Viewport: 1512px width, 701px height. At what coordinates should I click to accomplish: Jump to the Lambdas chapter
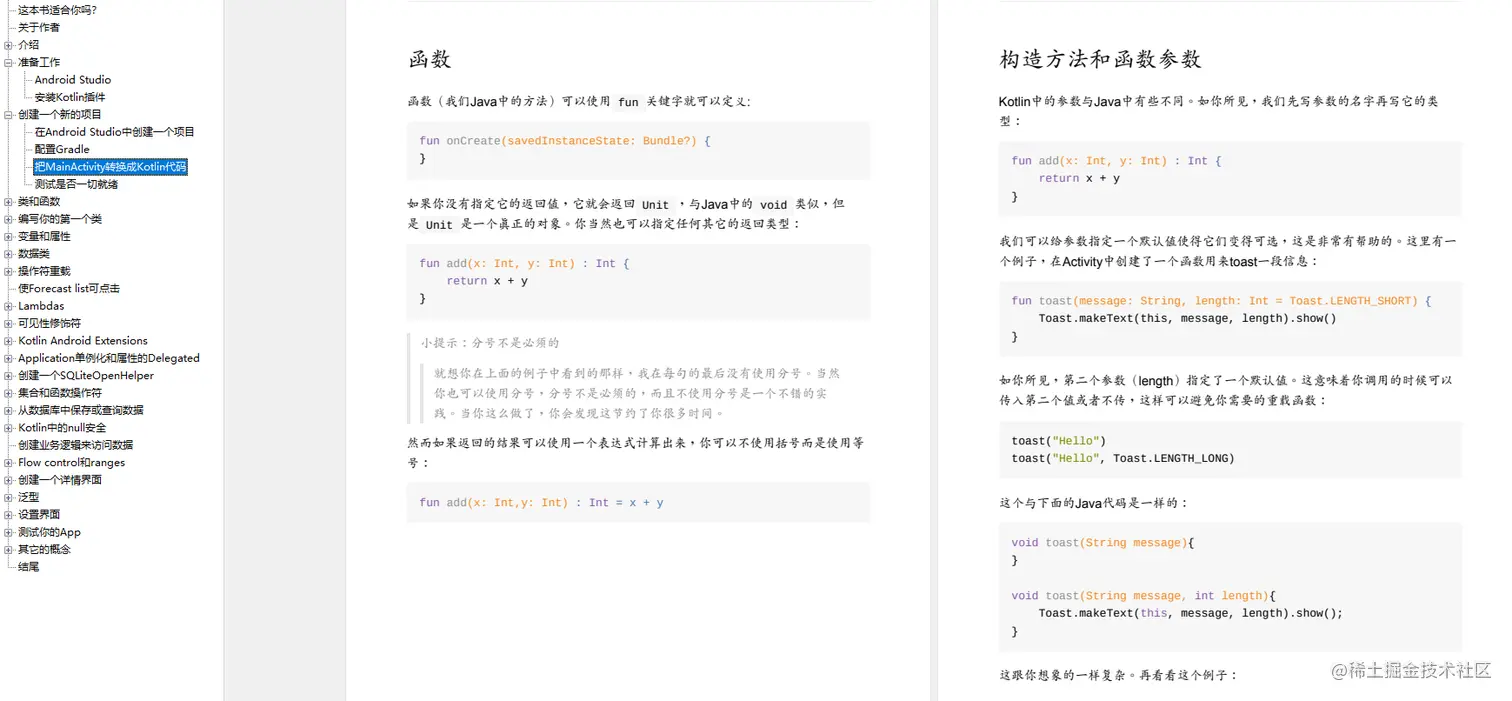41,306
